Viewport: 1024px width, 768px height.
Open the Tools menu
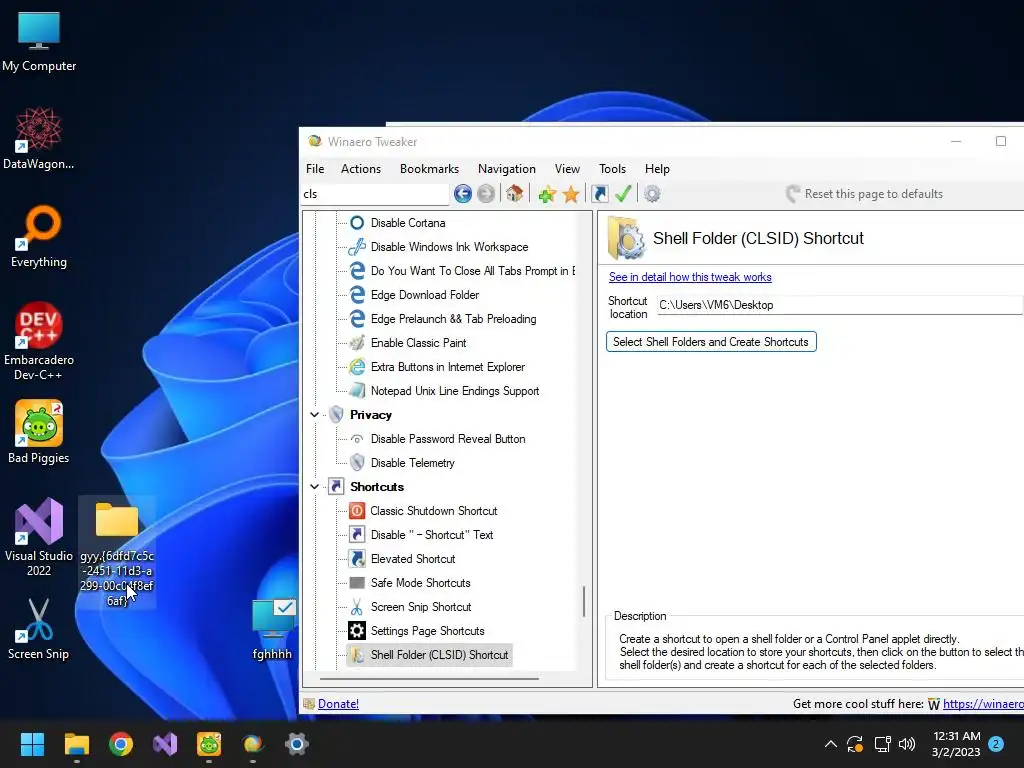[x=612, y=168]
